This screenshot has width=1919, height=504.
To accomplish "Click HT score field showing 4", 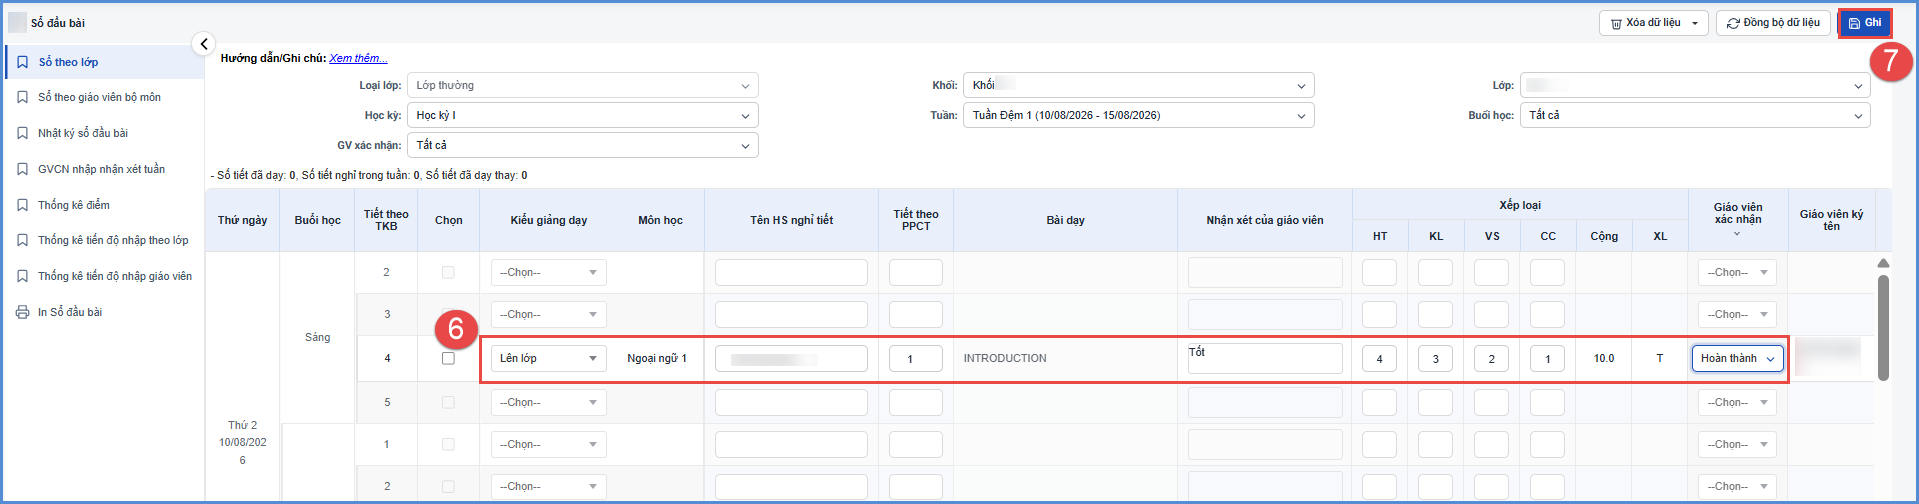I will tap(1379, 358).
